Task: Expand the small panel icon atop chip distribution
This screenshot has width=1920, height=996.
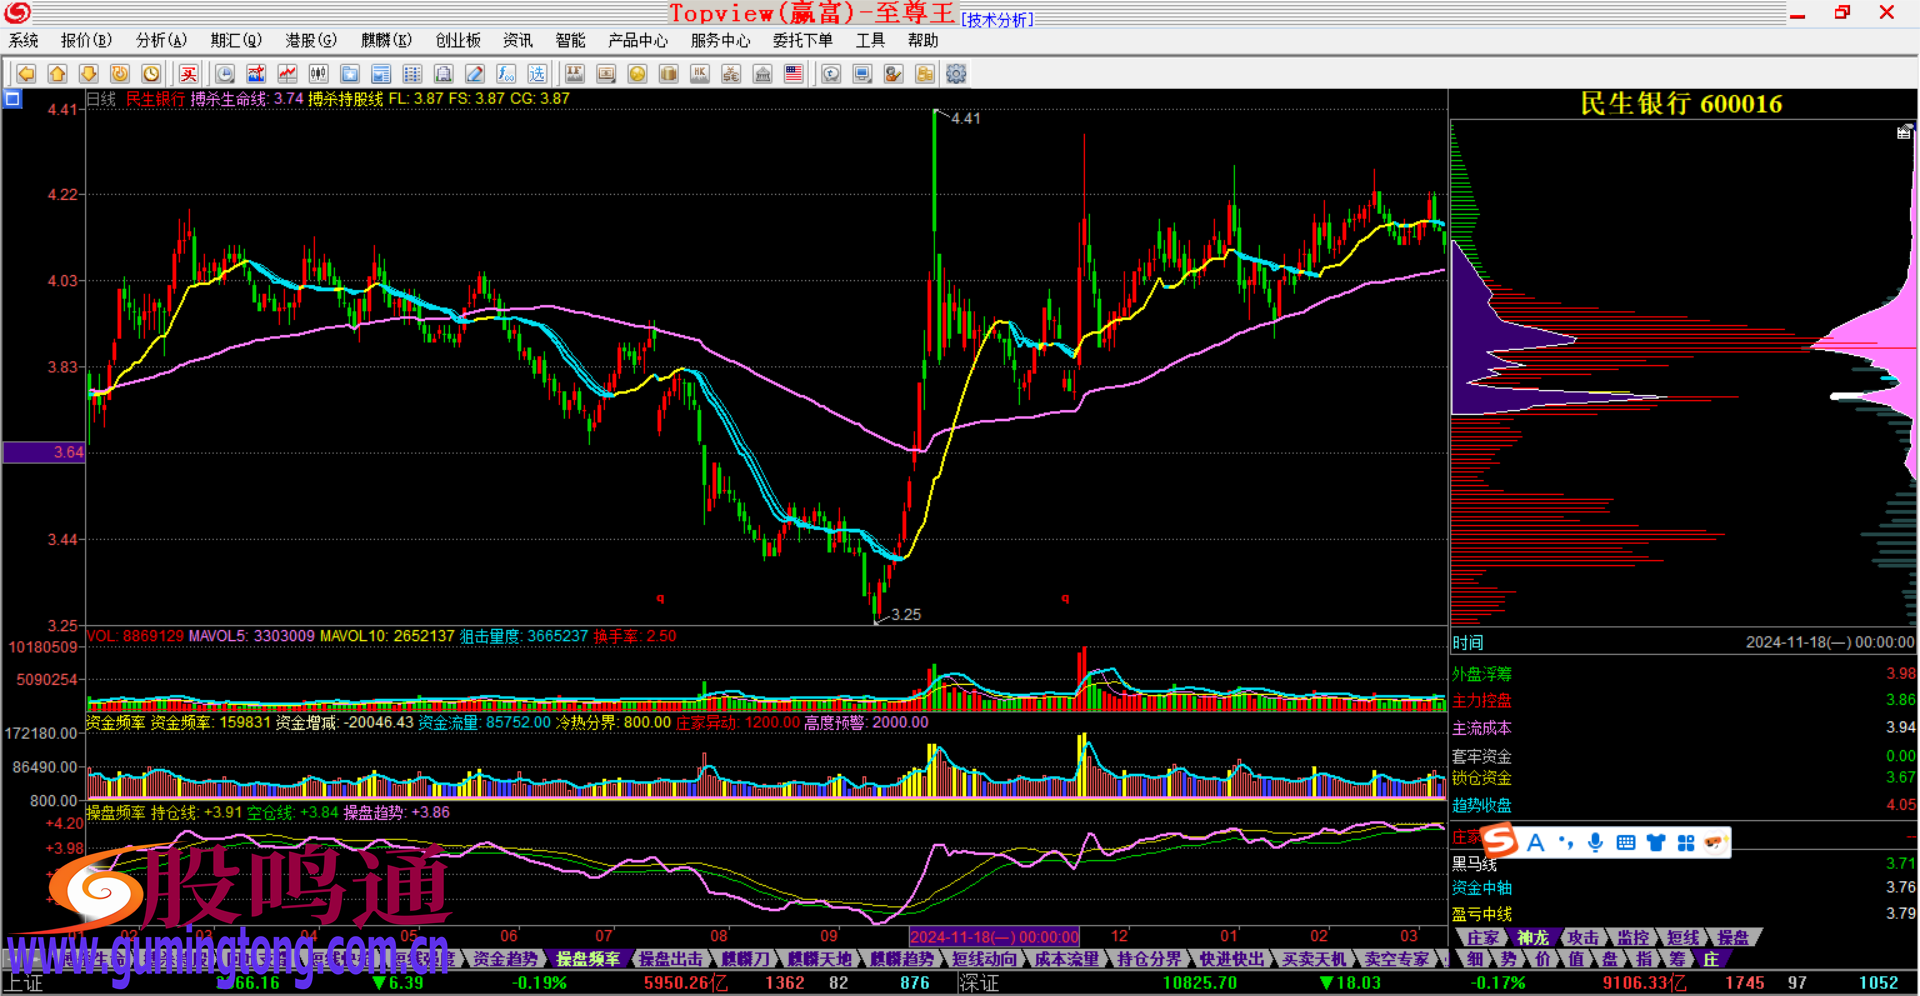Action: click(1904, 132)
